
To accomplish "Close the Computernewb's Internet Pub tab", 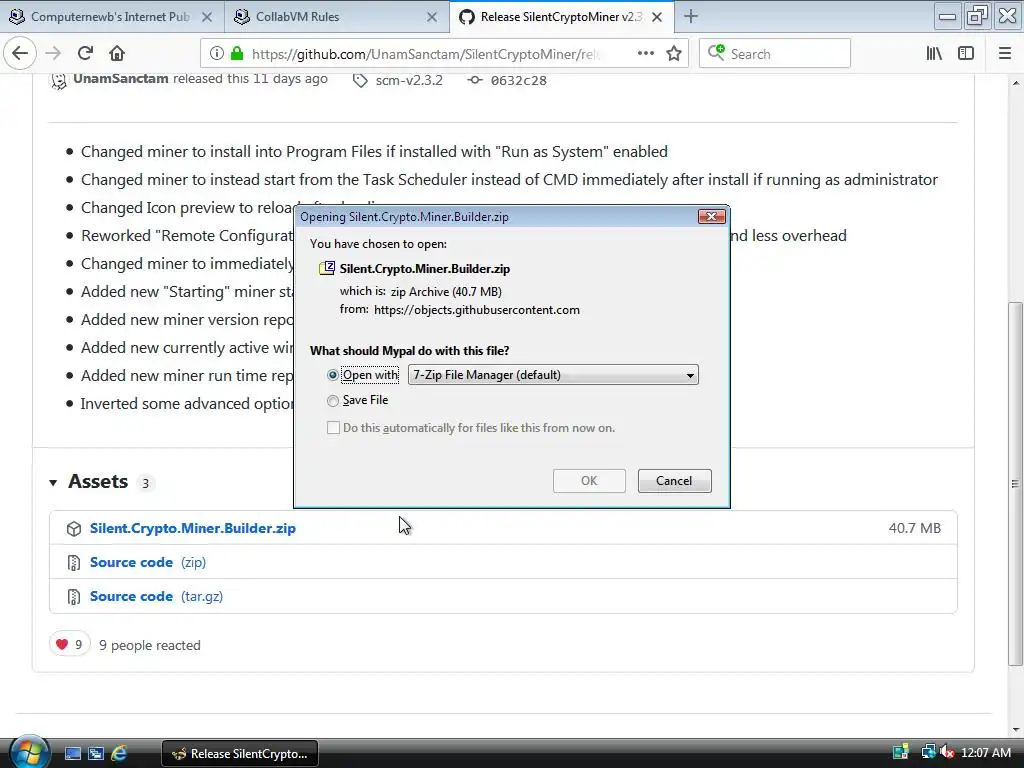I will [206, 18].
